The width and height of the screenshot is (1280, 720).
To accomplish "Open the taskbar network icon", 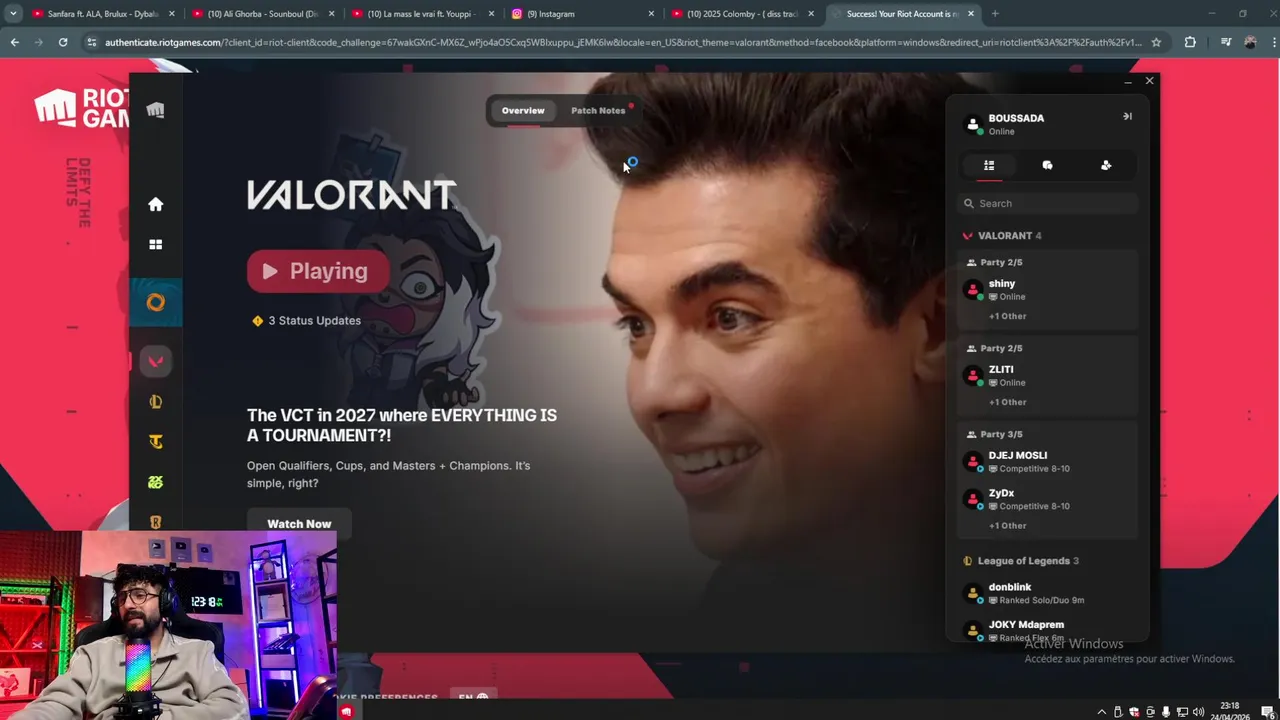I will pyautogui.click(x=1182, y=712).
